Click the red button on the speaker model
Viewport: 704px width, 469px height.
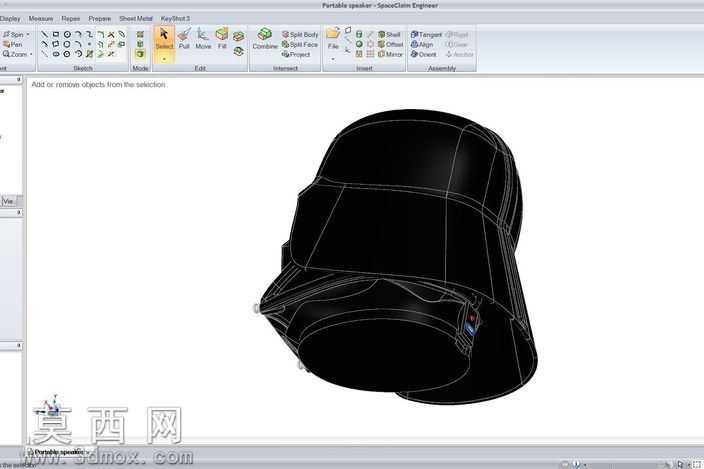[472, 319]
